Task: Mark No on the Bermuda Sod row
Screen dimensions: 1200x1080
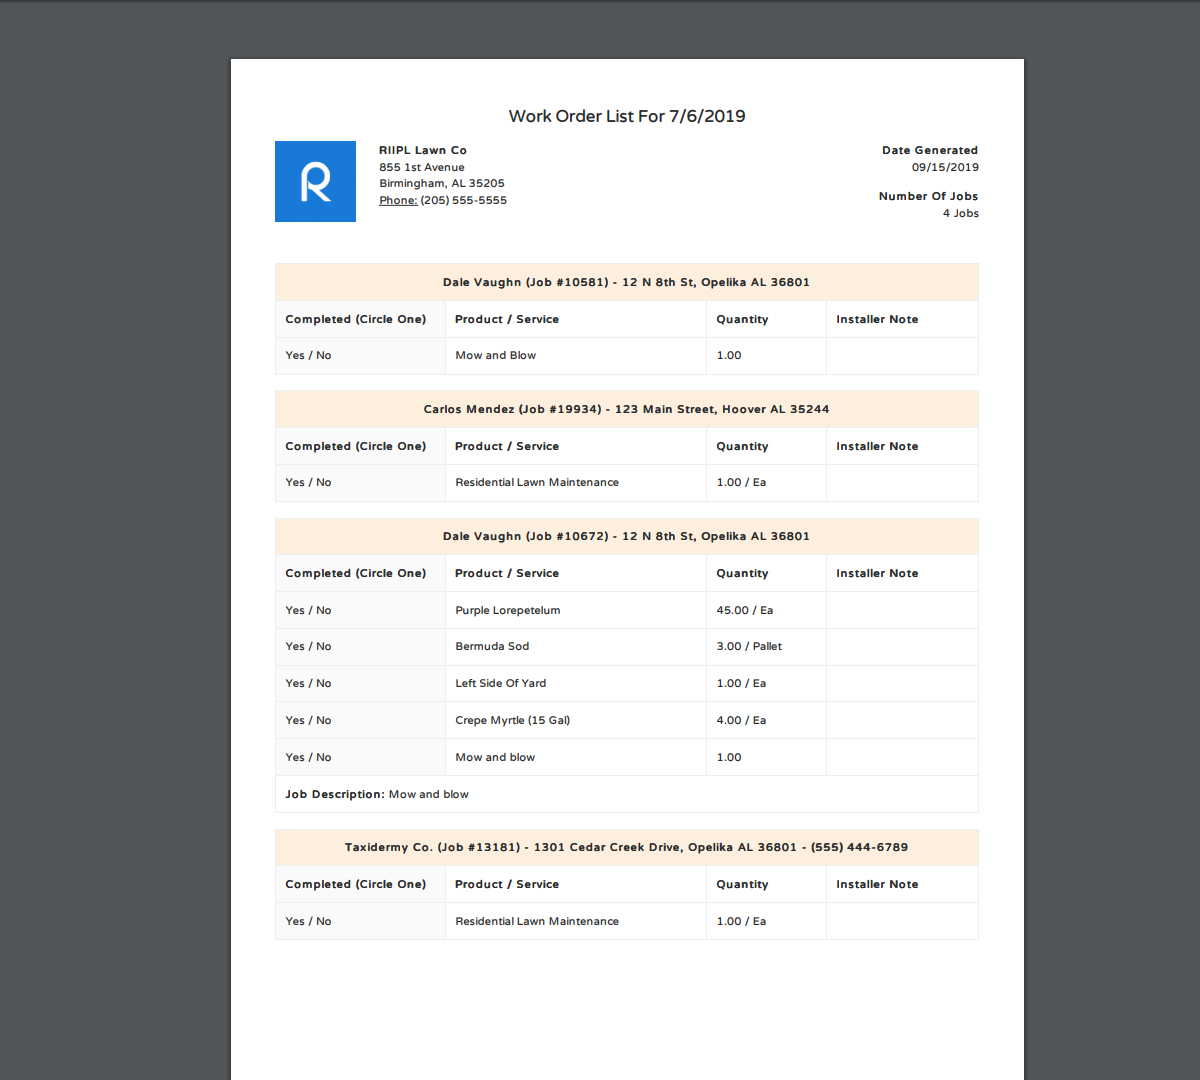Action: pos(325,646)
